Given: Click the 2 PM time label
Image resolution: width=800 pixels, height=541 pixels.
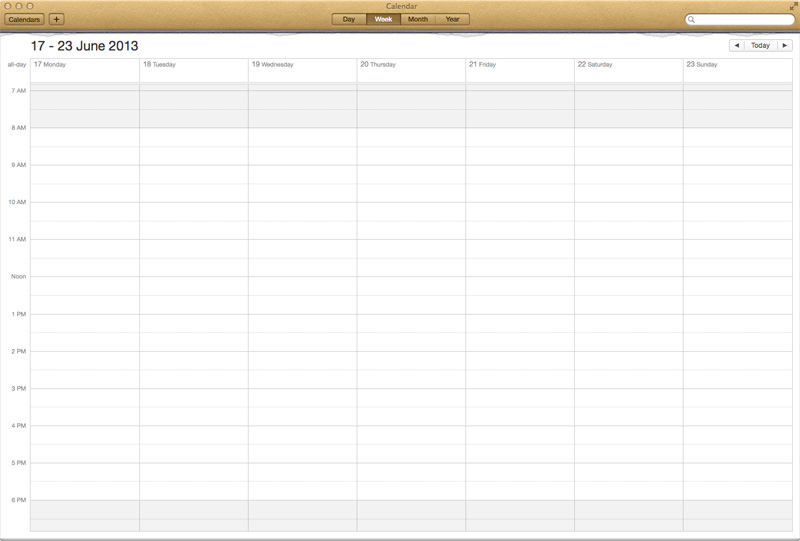Looking at the screenshot, I should (x=19, y=352).
